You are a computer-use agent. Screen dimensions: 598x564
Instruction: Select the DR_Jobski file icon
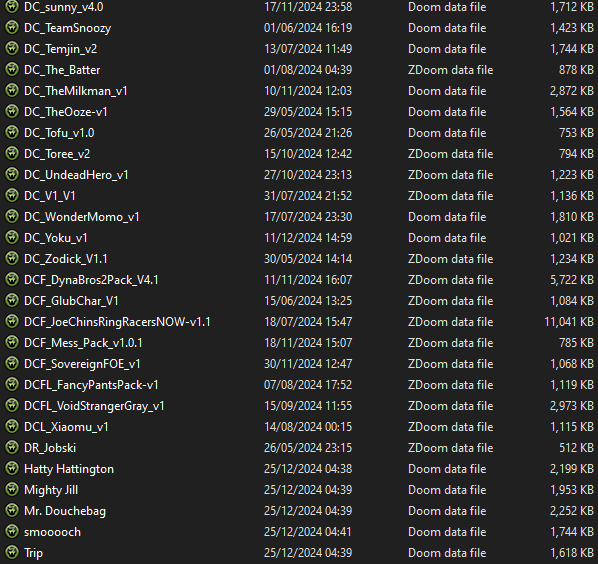(x=12, y=447)
